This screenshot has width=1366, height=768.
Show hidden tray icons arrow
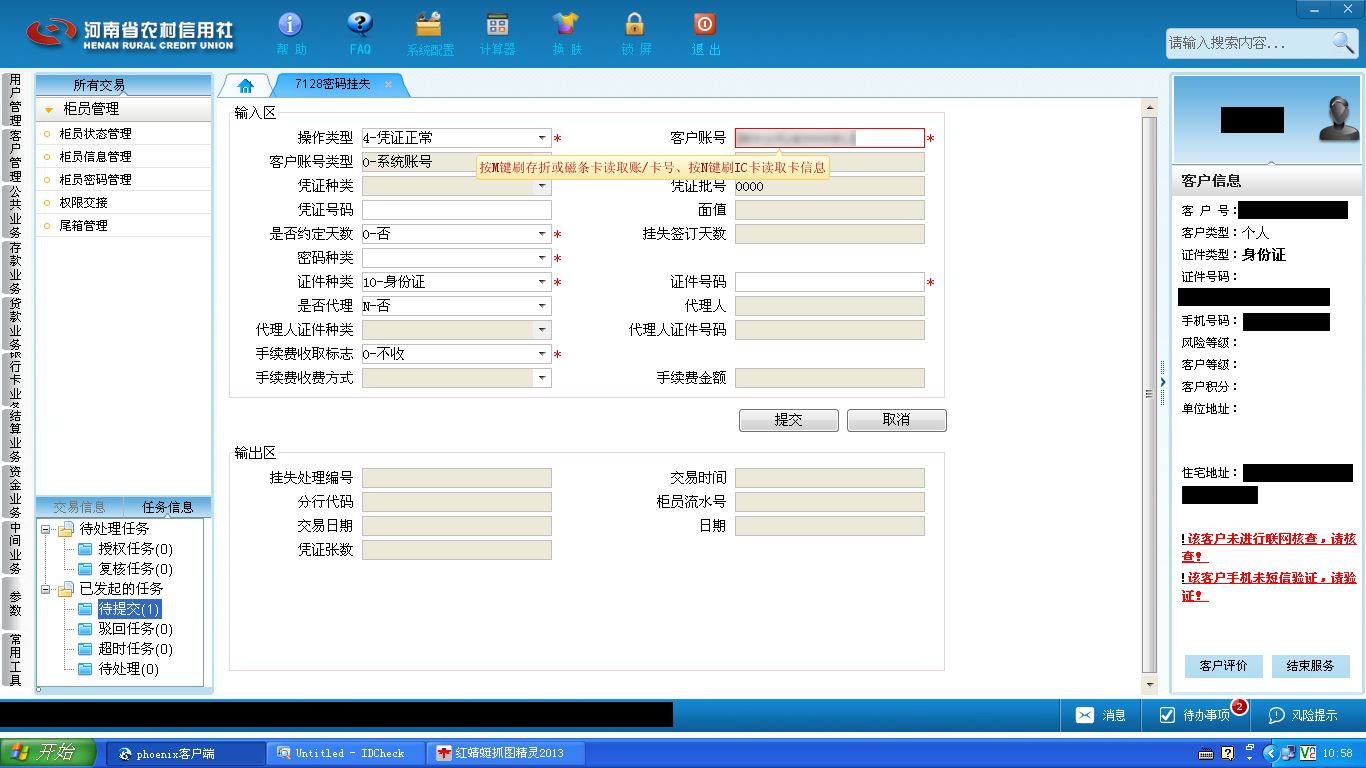point(1271,753)
